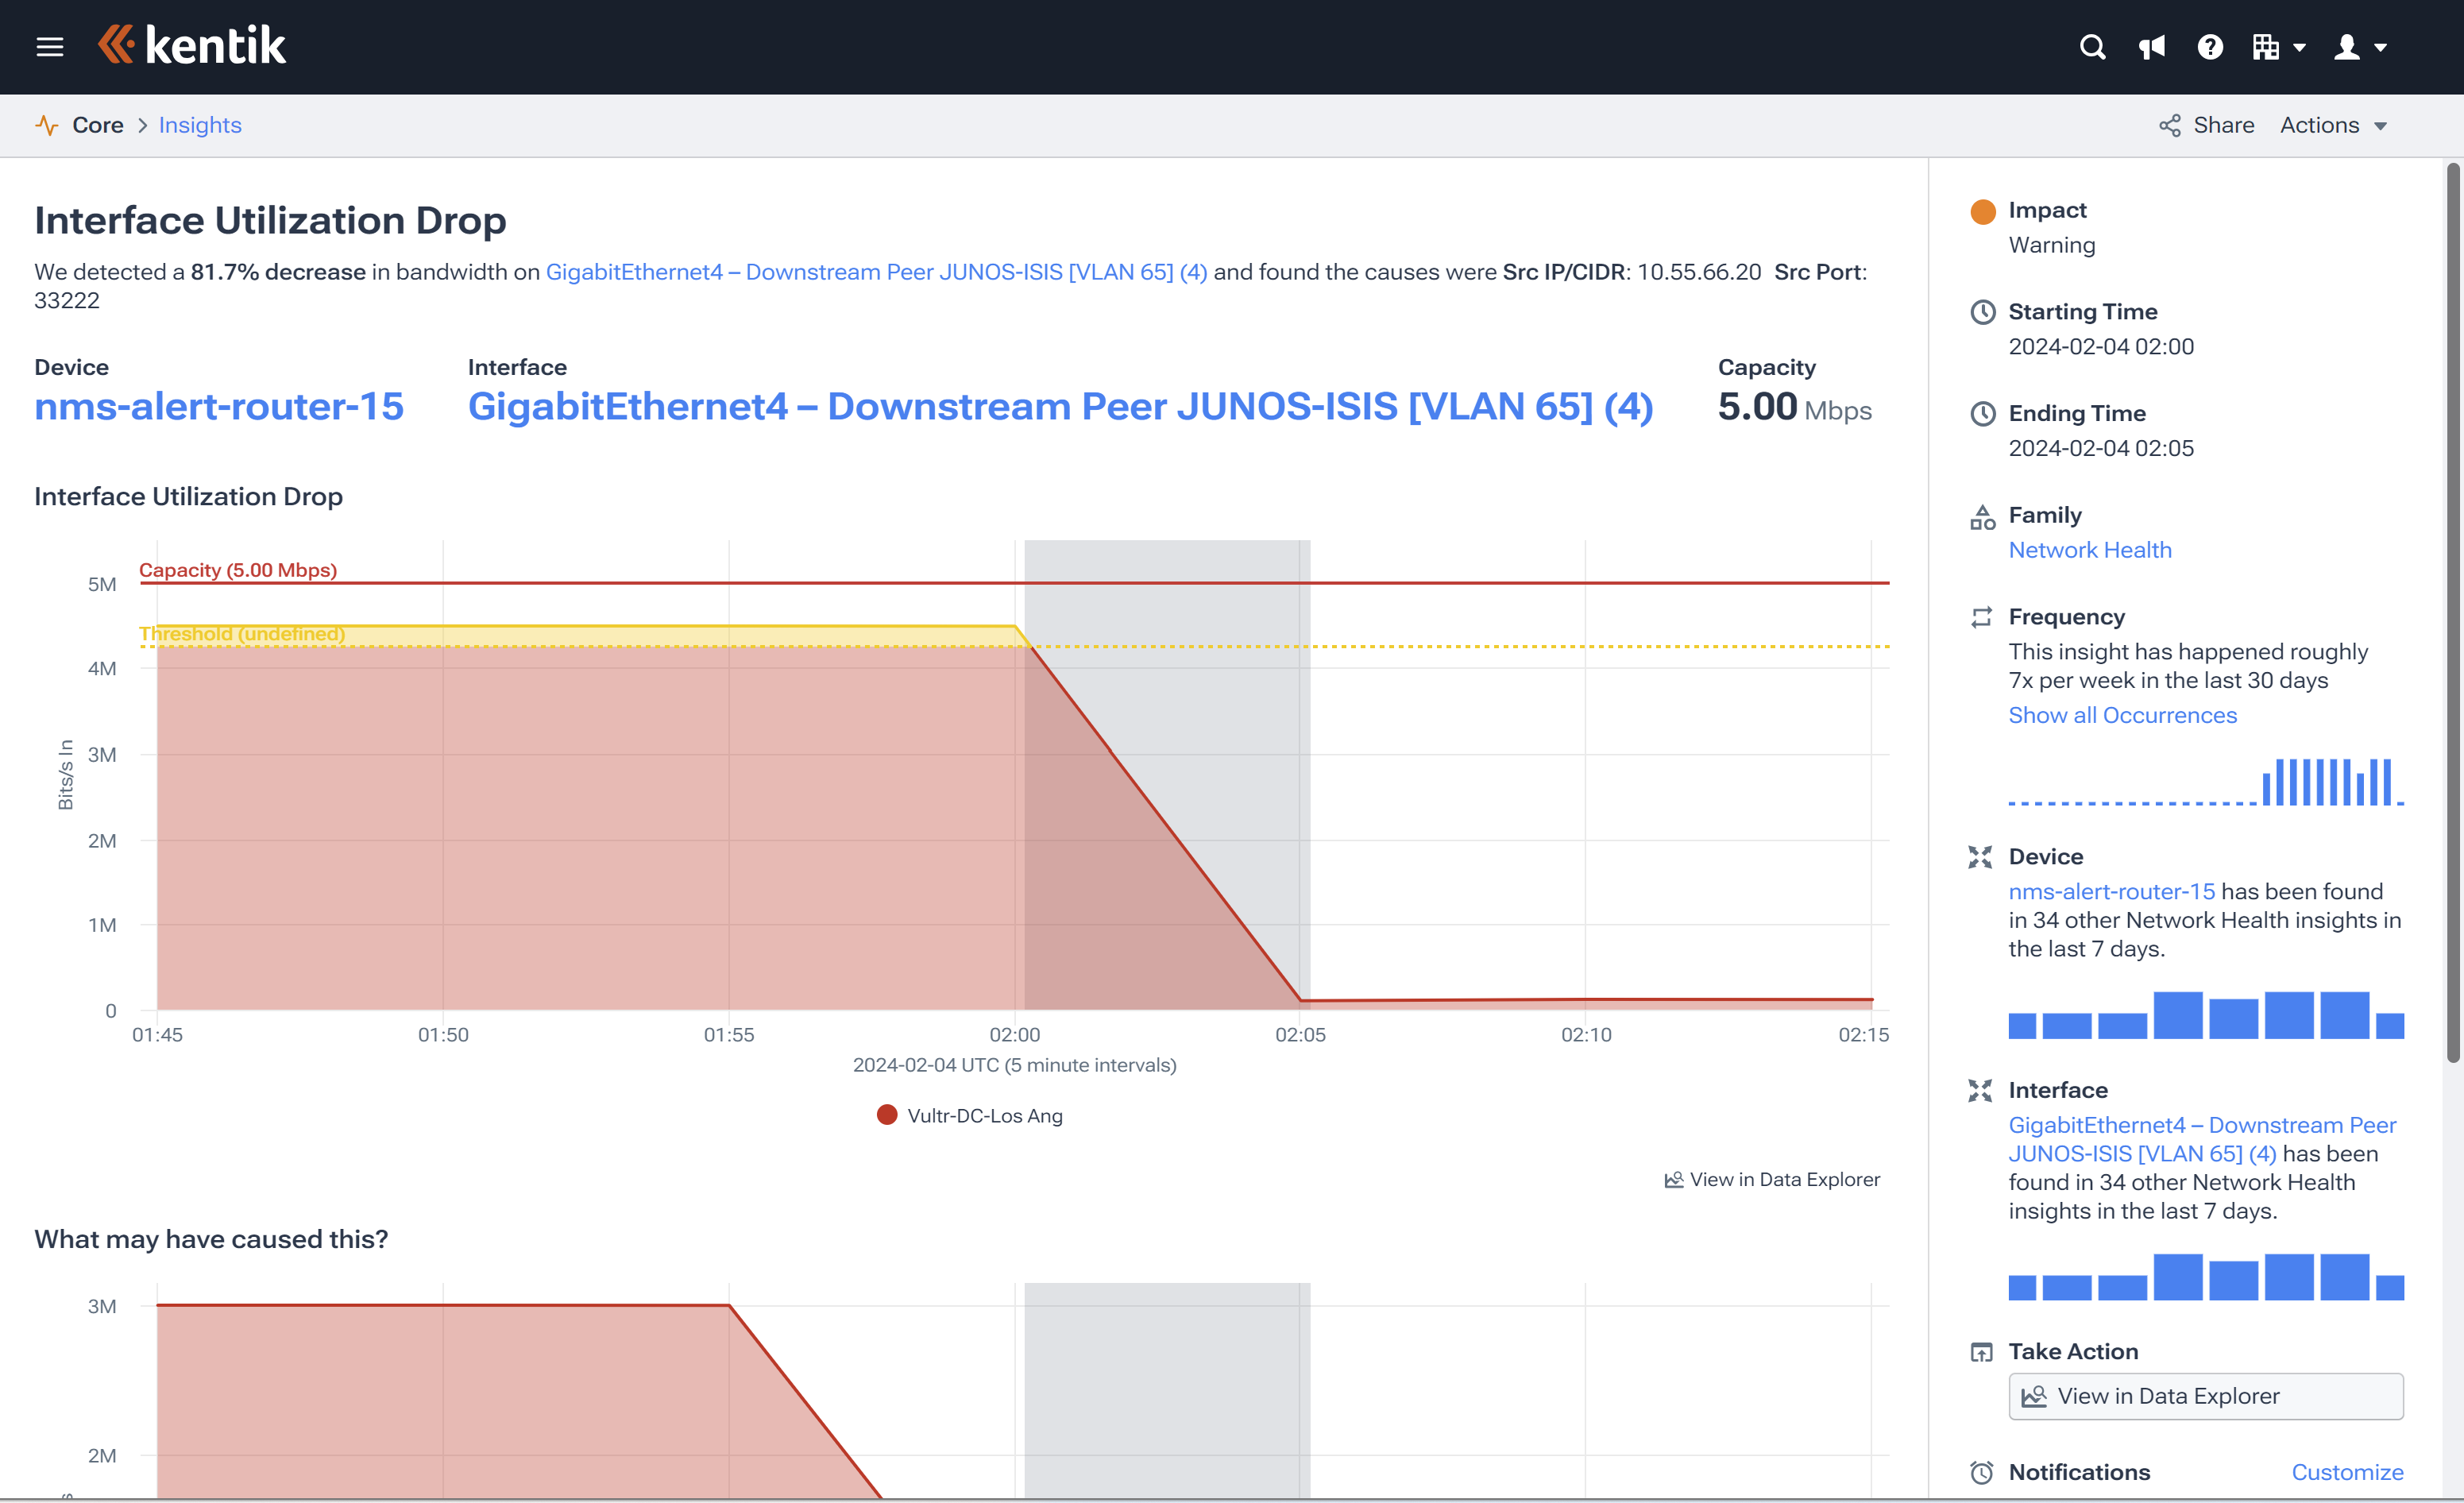Click the search magnifier icon
Image resolution: width=2464 pixels, height=1503 pixels.
click(x=2092, y=47)
